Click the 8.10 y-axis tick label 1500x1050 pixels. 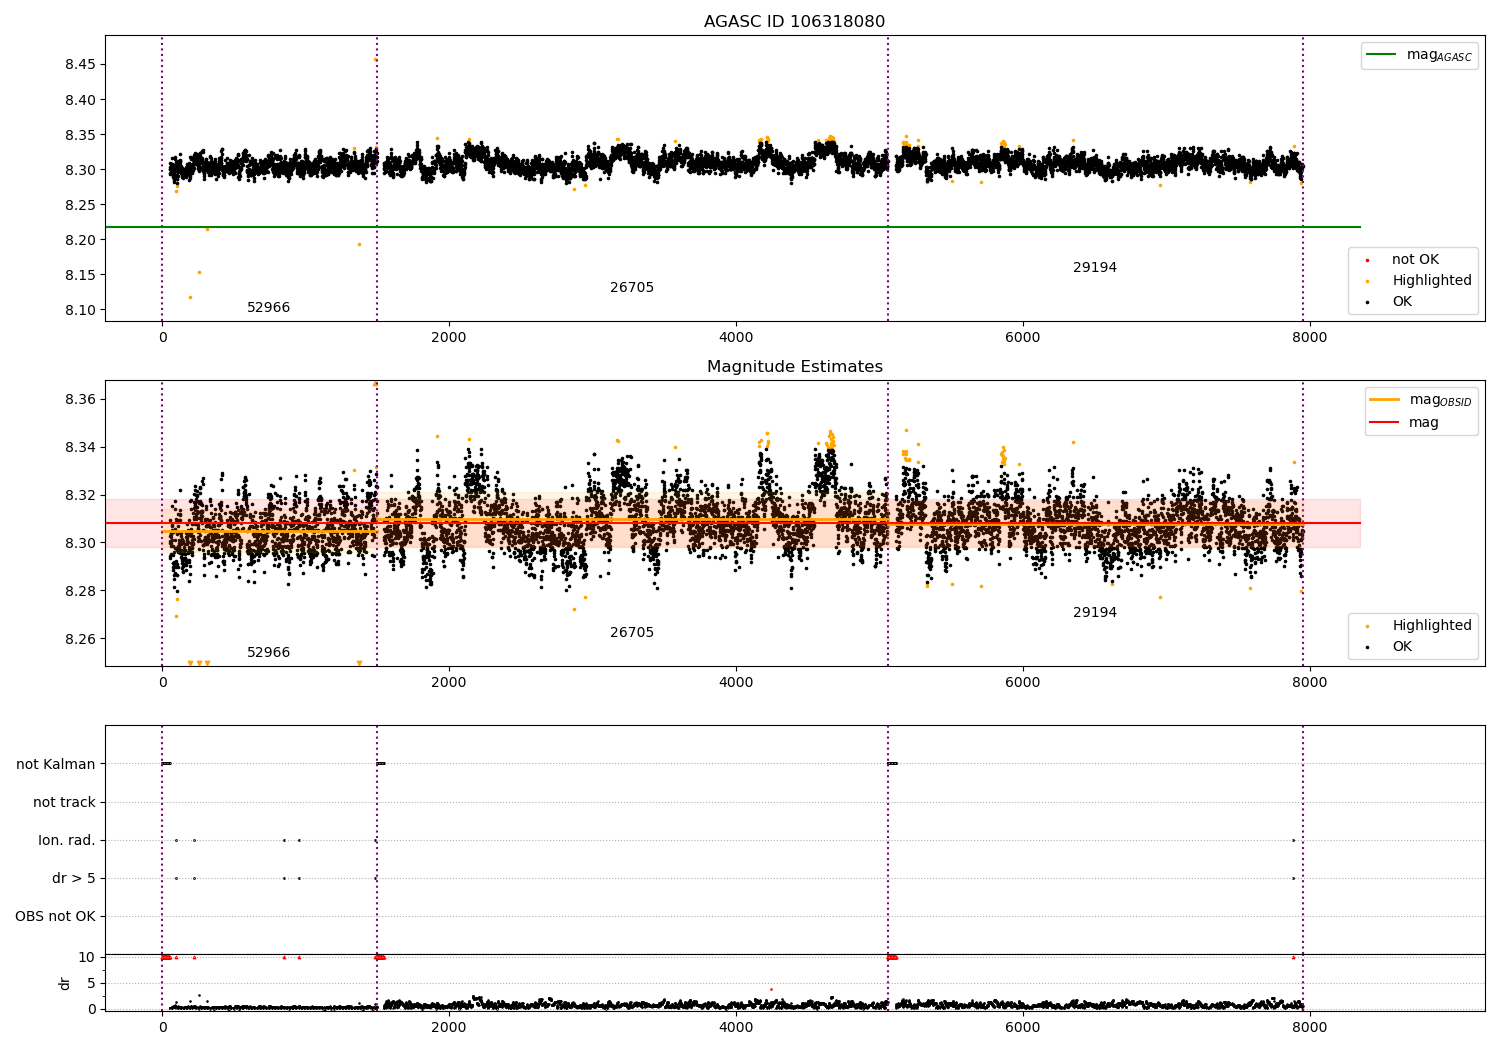79,310
